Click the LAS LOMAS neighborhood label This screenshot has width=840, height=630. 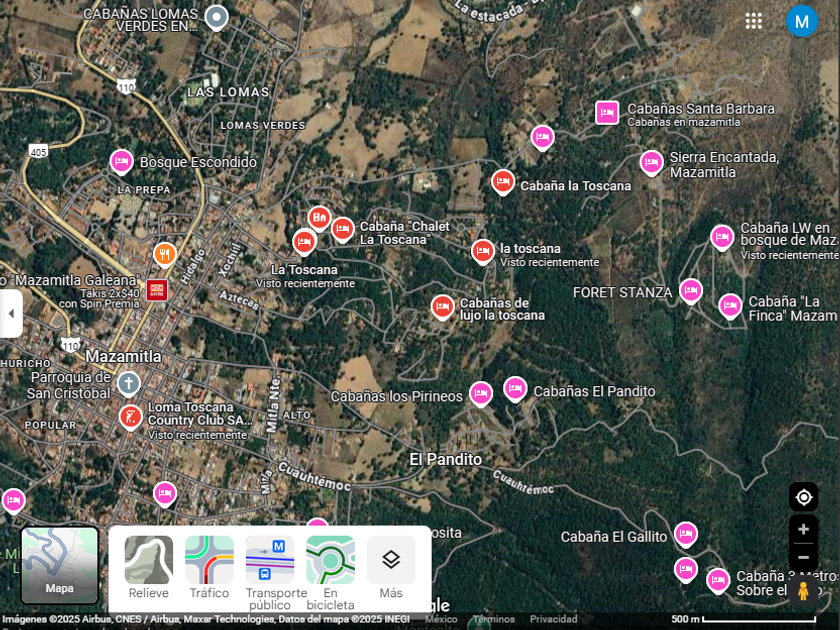coord(228,92)
